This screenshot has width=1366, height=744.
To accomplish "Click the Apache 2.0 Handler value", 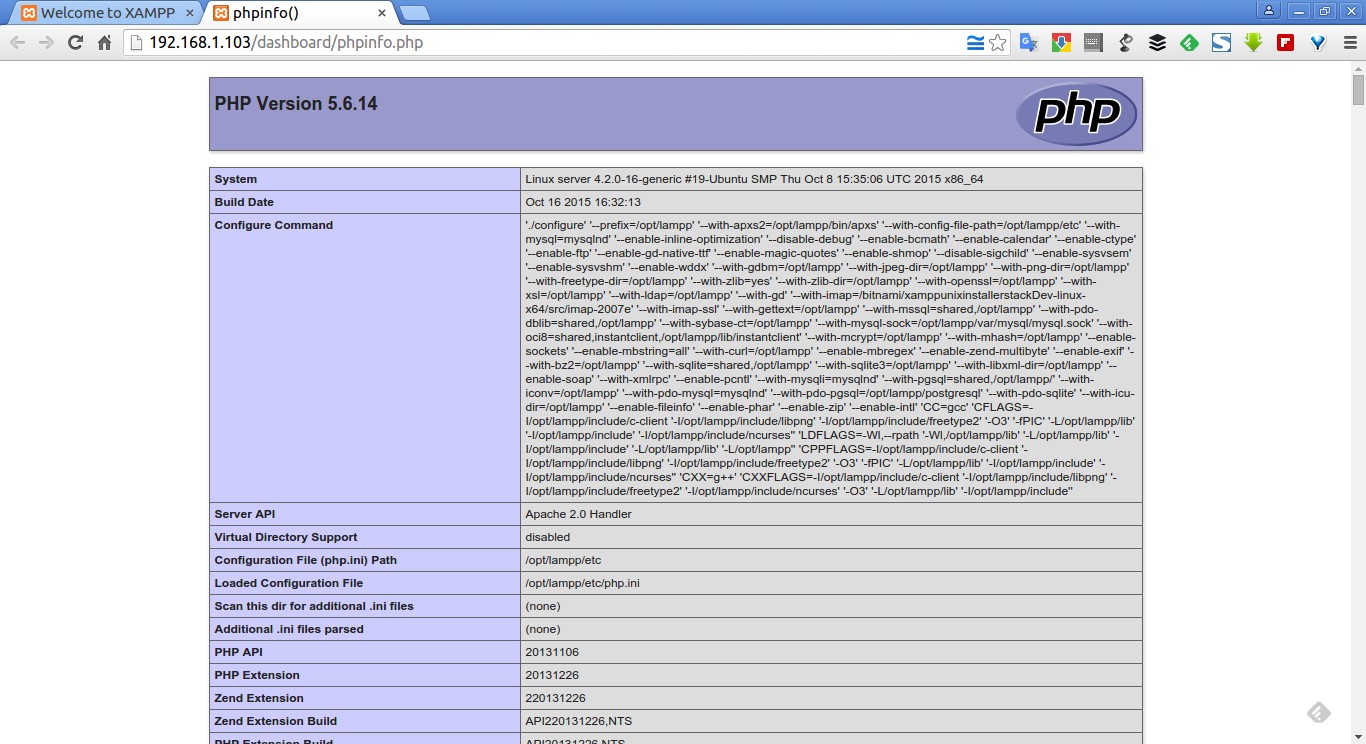I will coord(578,514).
